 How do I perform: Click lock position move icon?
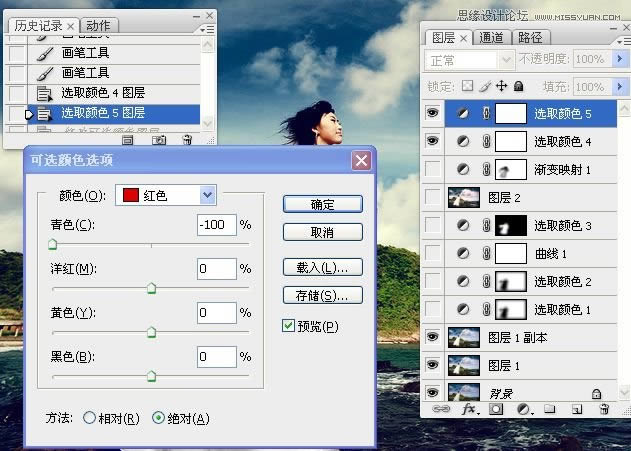502,87
